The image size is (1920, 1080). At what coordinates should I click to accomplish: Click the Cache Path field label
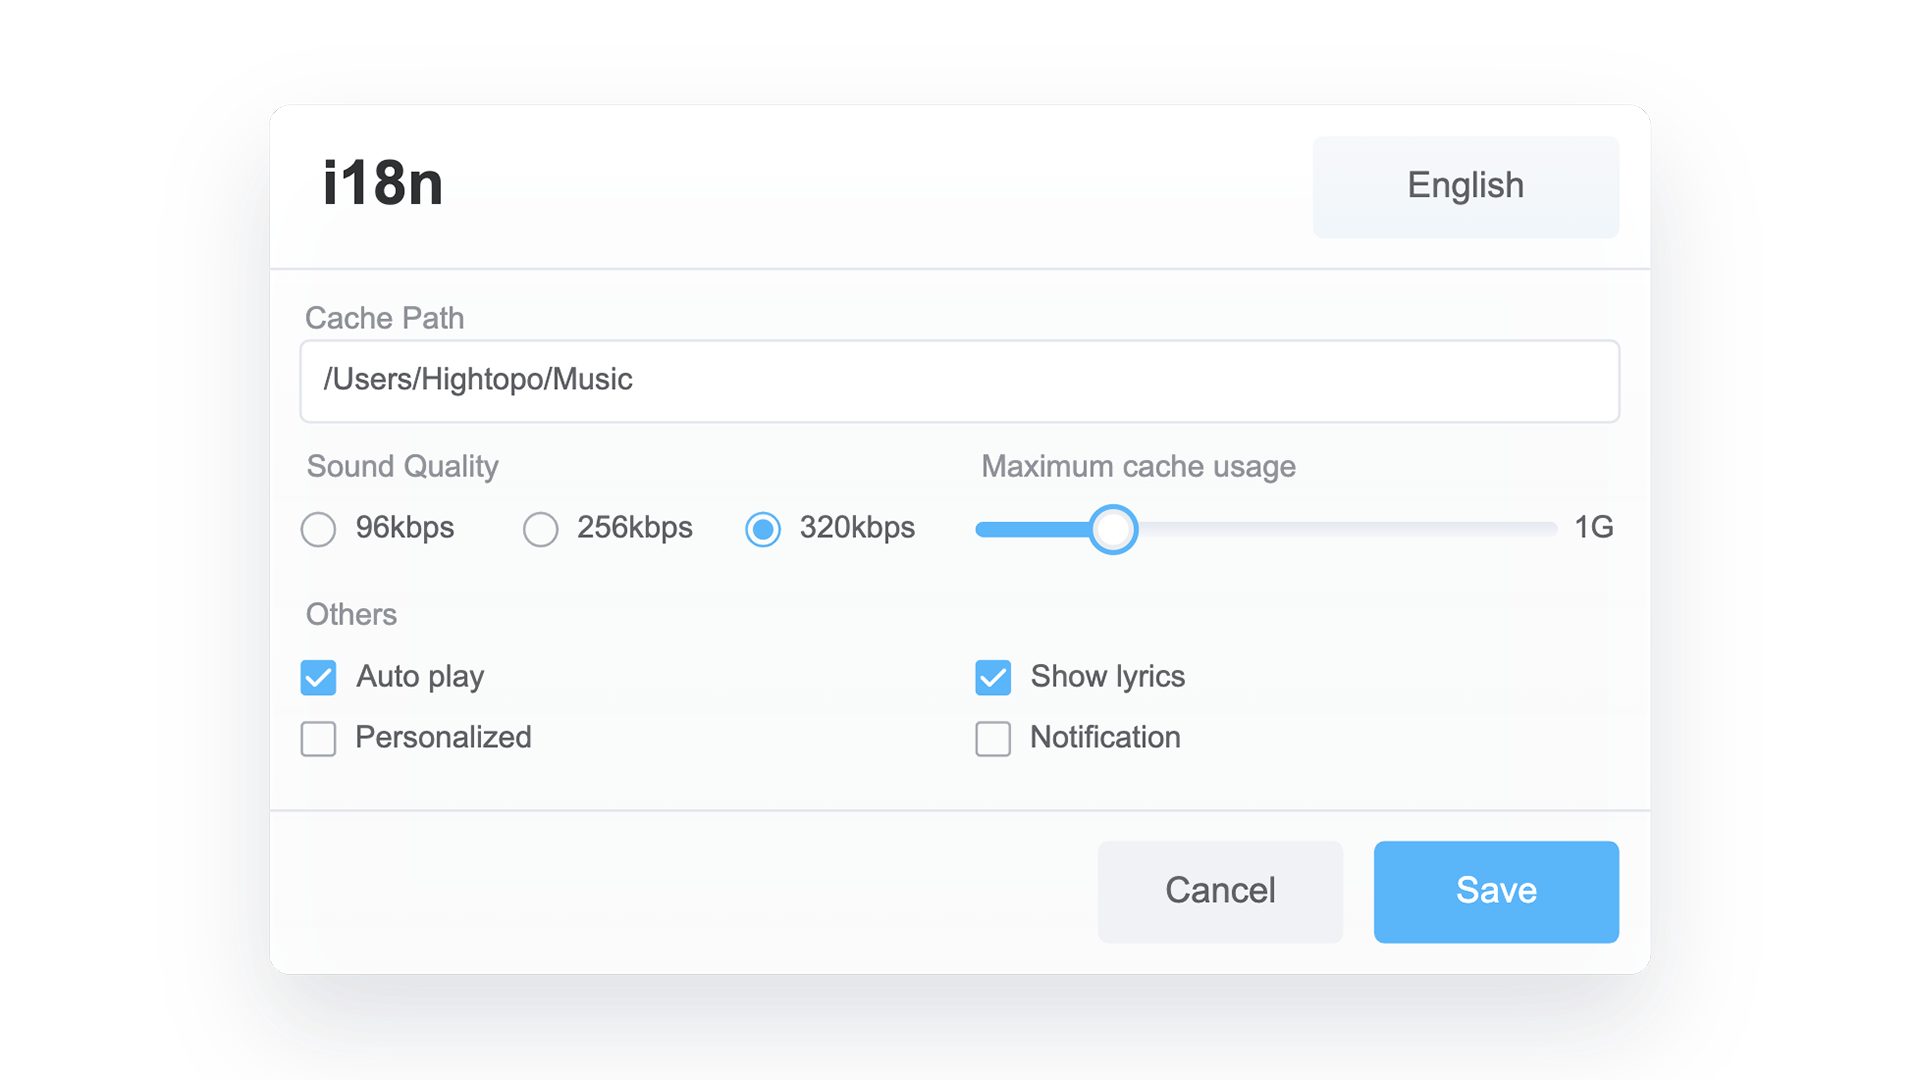coord(384,318)
